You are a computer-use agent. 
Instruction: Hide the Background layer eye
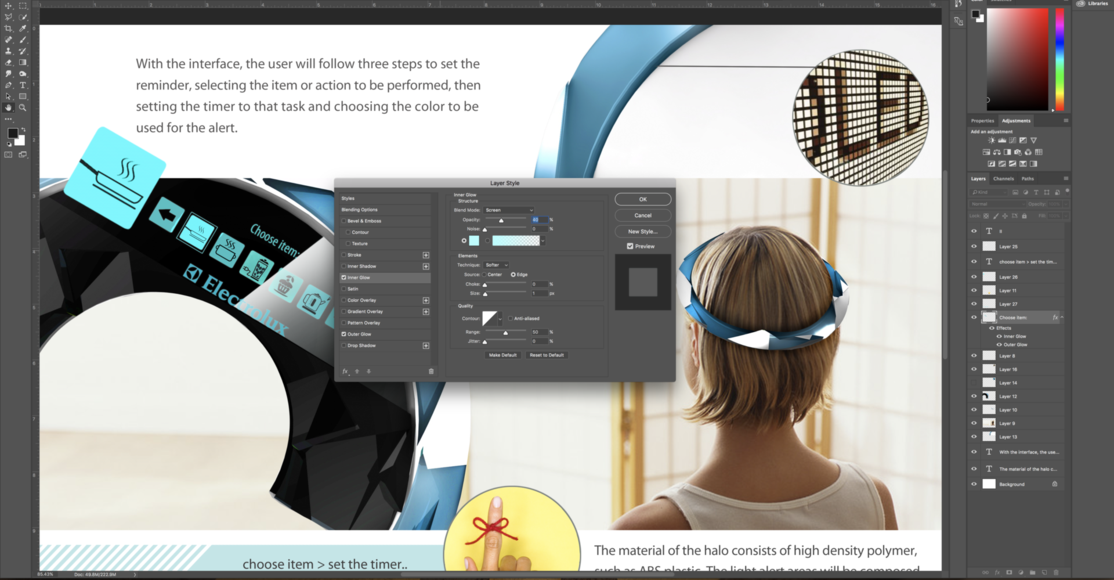(974, 484)
